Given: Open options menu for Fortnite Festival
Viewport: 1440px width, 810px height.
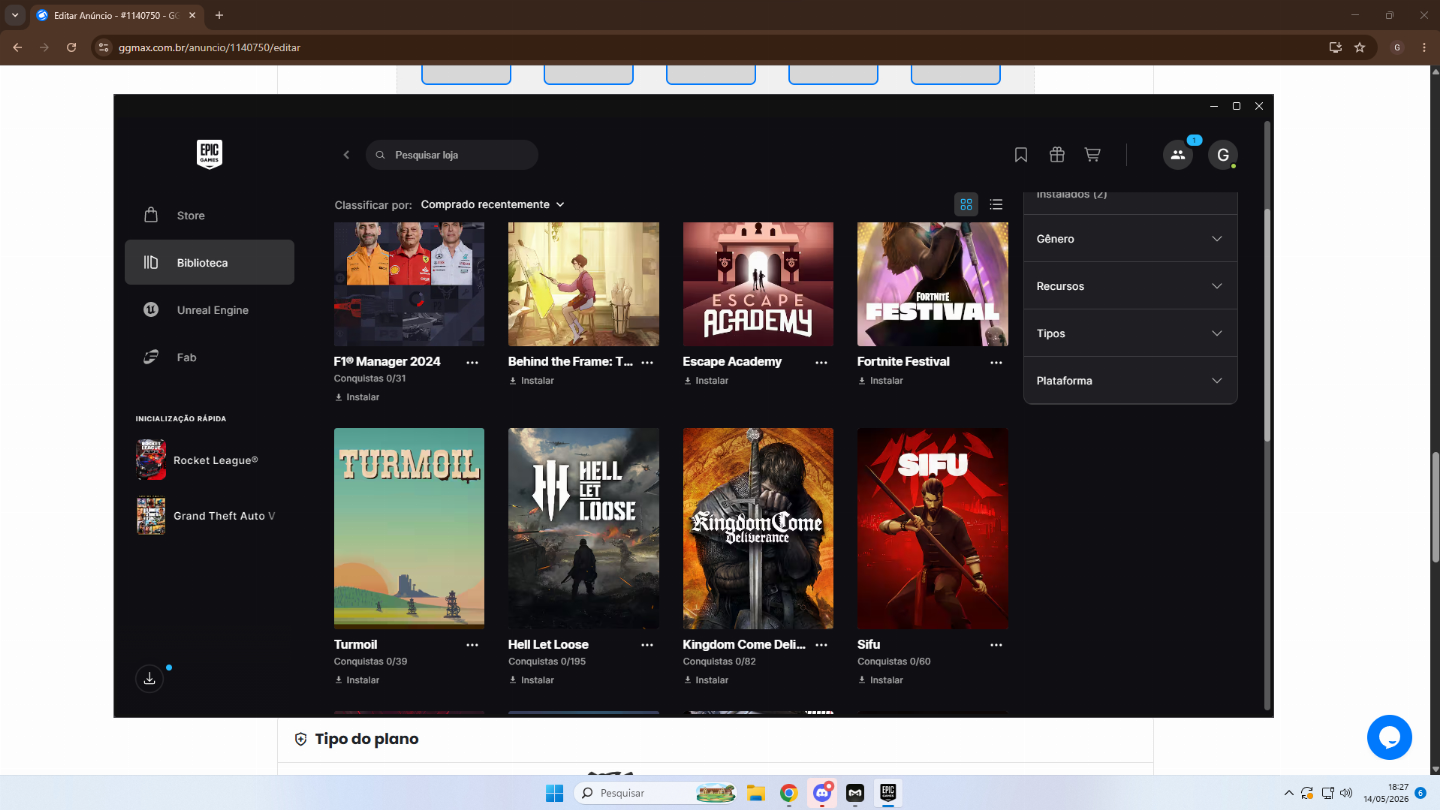Looking at the screenshot, I should coord(996,362).
